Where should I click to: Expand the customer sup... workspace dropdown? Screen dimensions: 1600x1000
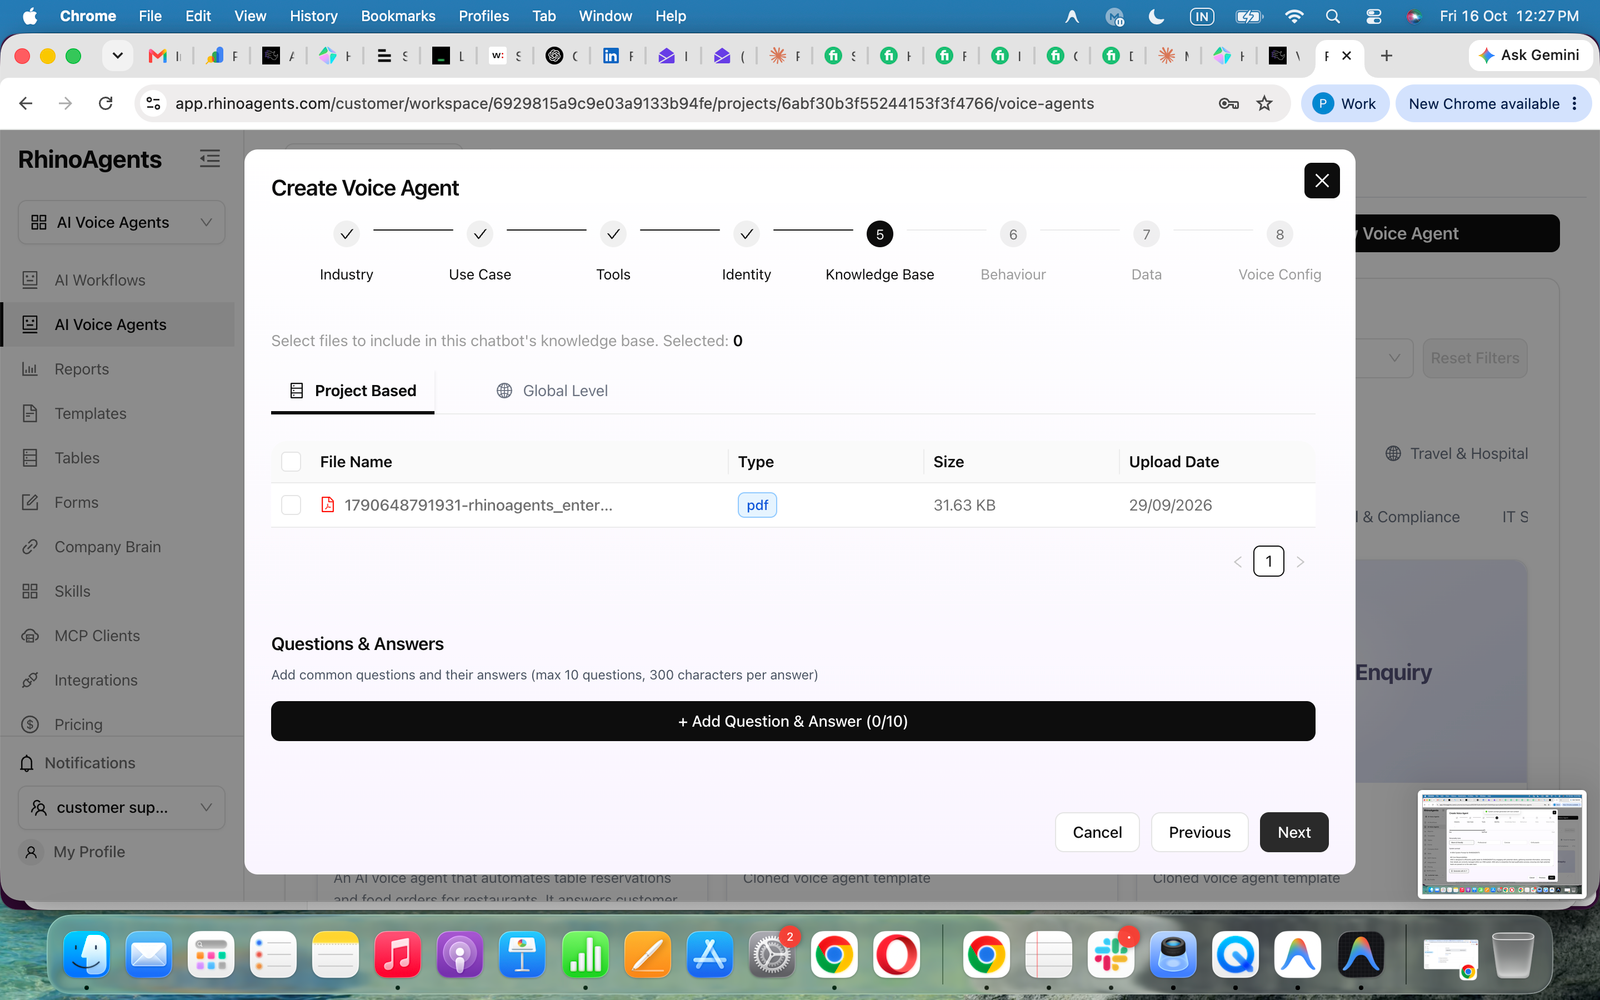click(x=121, y=807)
